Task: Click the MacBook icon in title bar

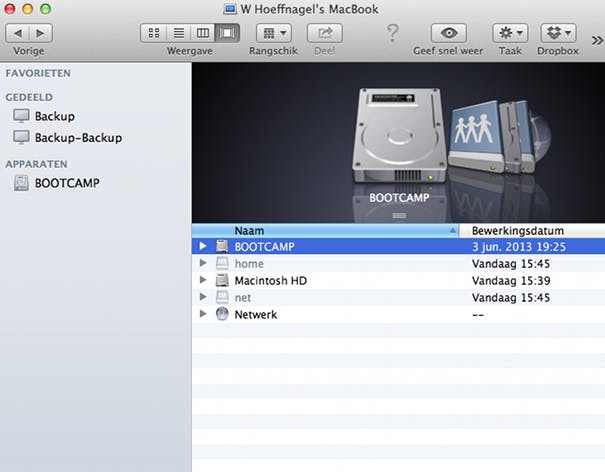Action: (230, 9)
